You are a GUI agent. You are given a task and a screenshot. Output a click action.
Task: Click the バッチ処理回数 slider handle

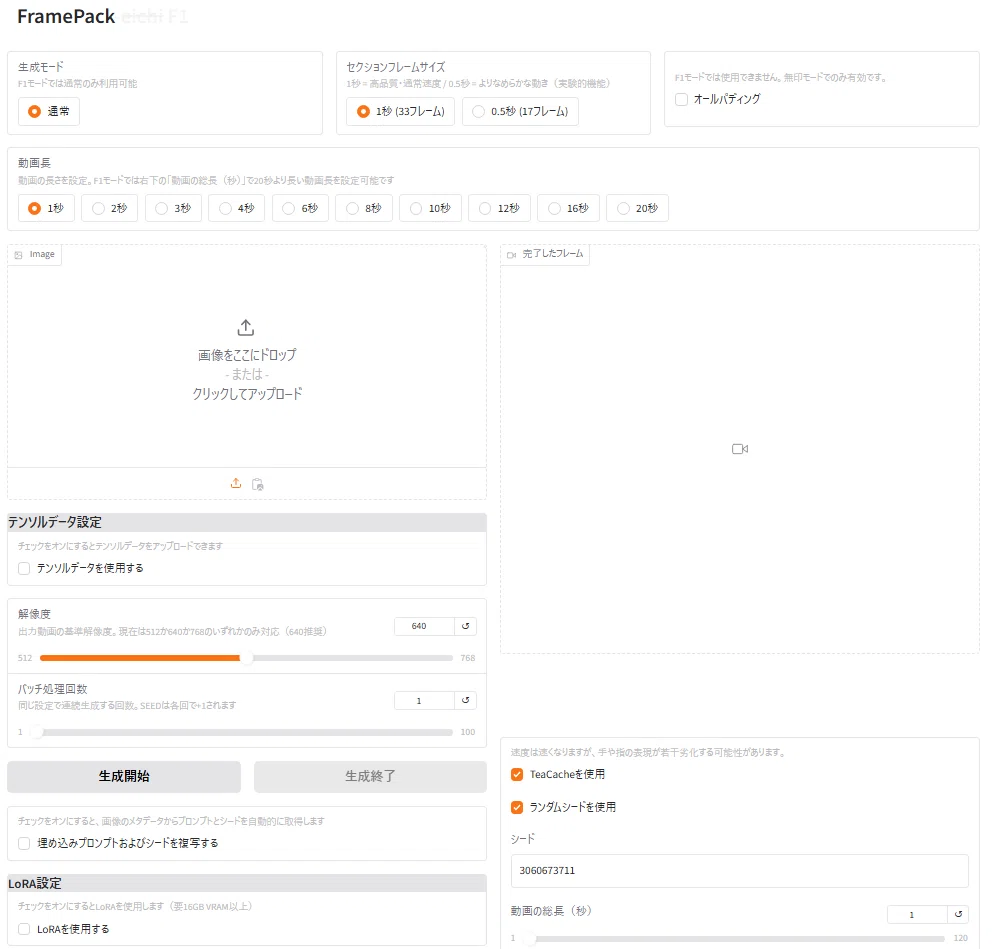[x=38, y=732]
